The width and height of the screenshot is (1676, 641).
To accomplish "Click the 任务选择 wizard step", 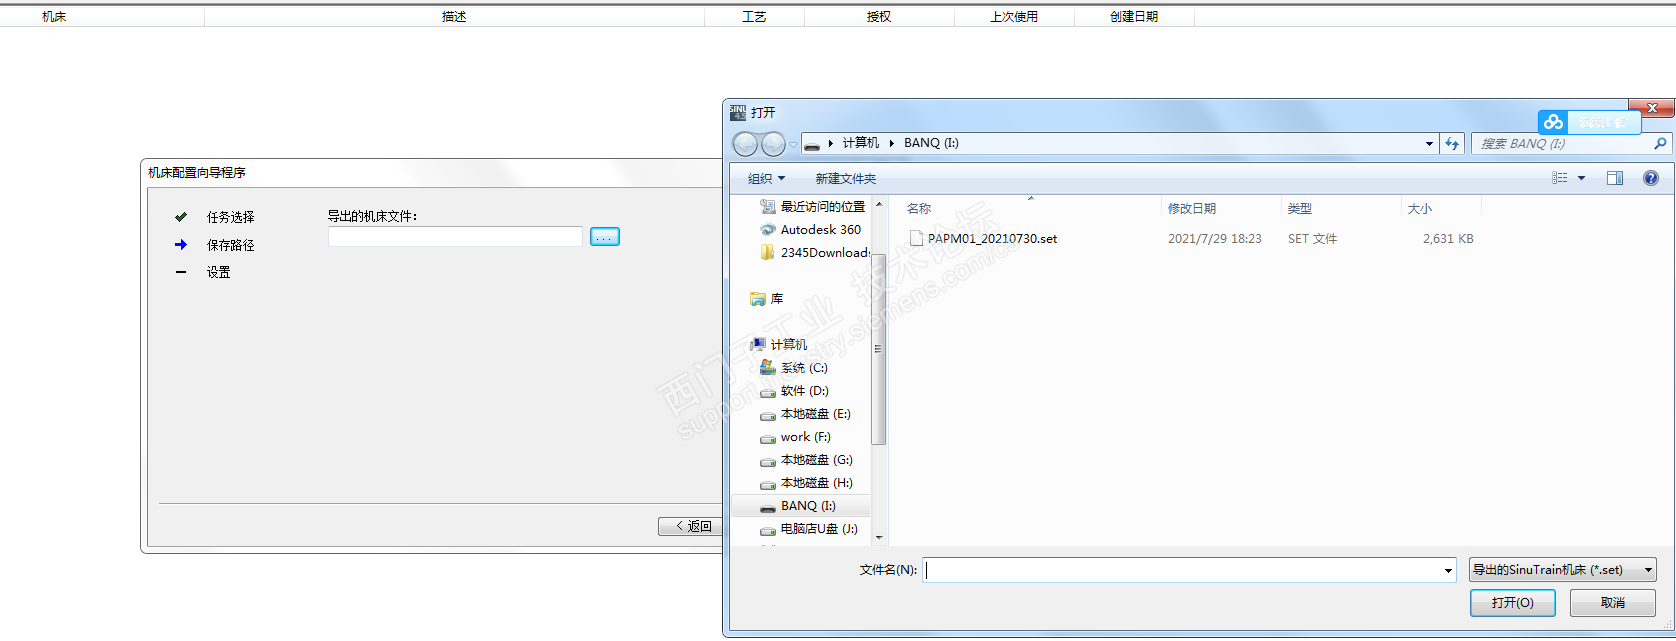I will point(230,217).
